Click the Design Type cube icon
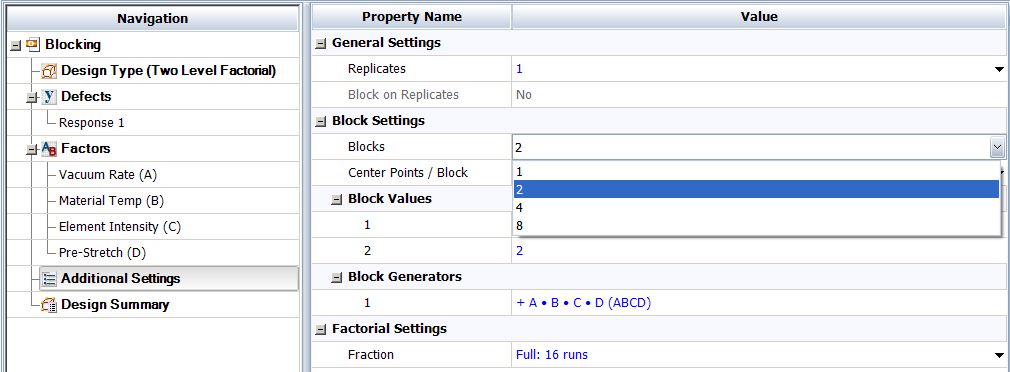Image resolution: width=1010 pixels, height=372 pixels. 49,71
